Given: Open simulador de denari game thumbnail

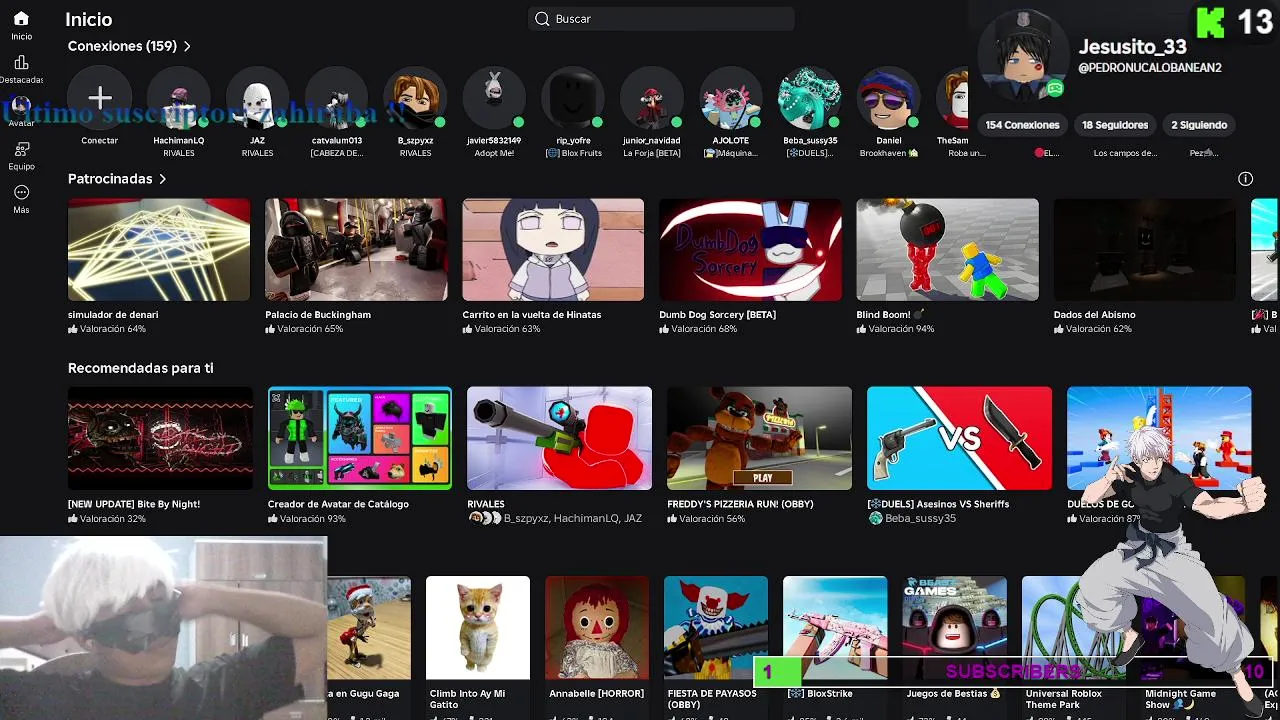Looking at the screenshot, I should [159, 250].
